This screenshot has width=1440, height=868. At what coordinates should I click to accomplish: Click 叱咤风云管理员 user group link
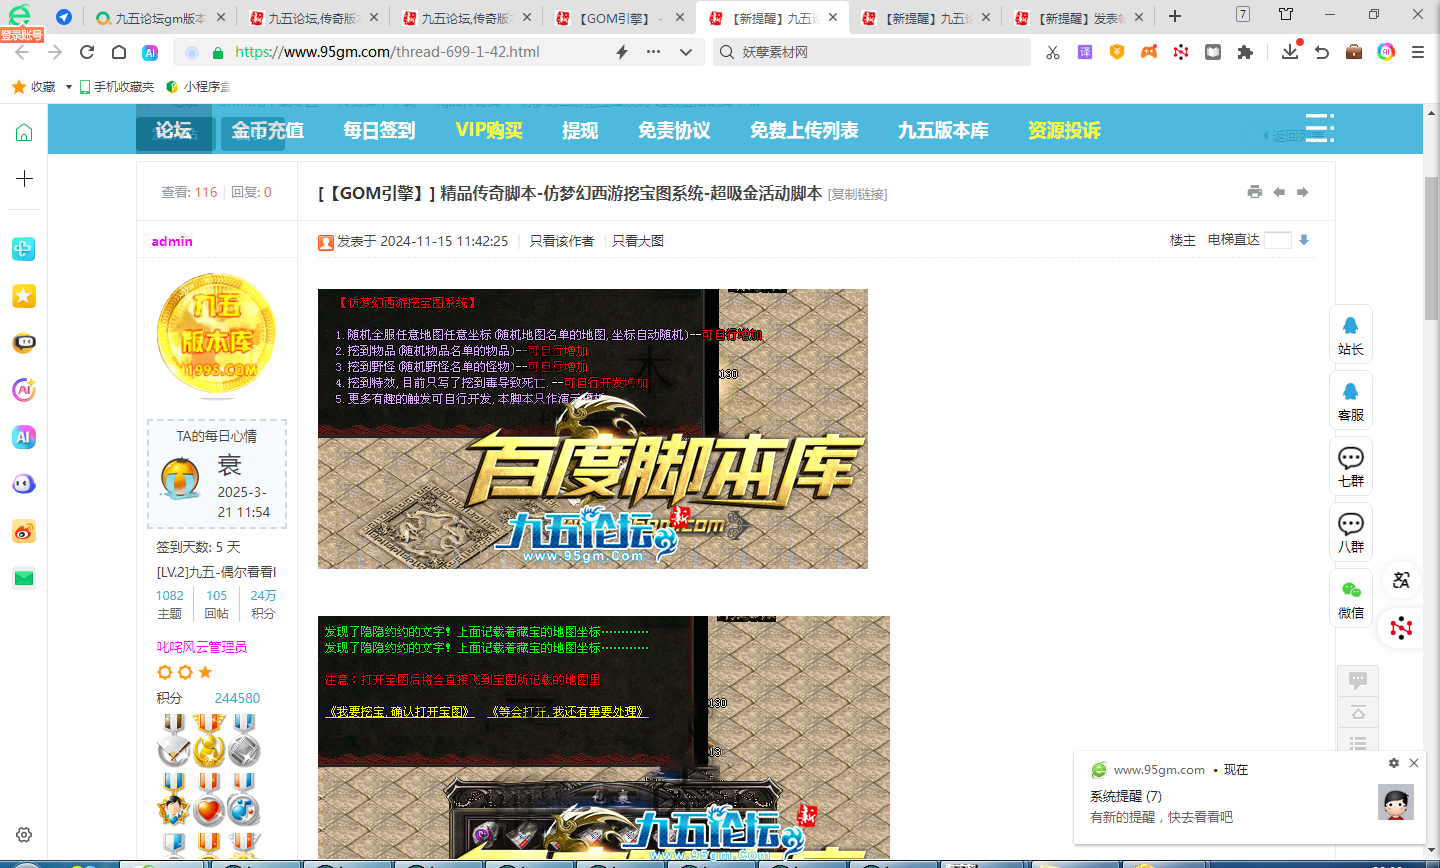[x=202, y=647]
